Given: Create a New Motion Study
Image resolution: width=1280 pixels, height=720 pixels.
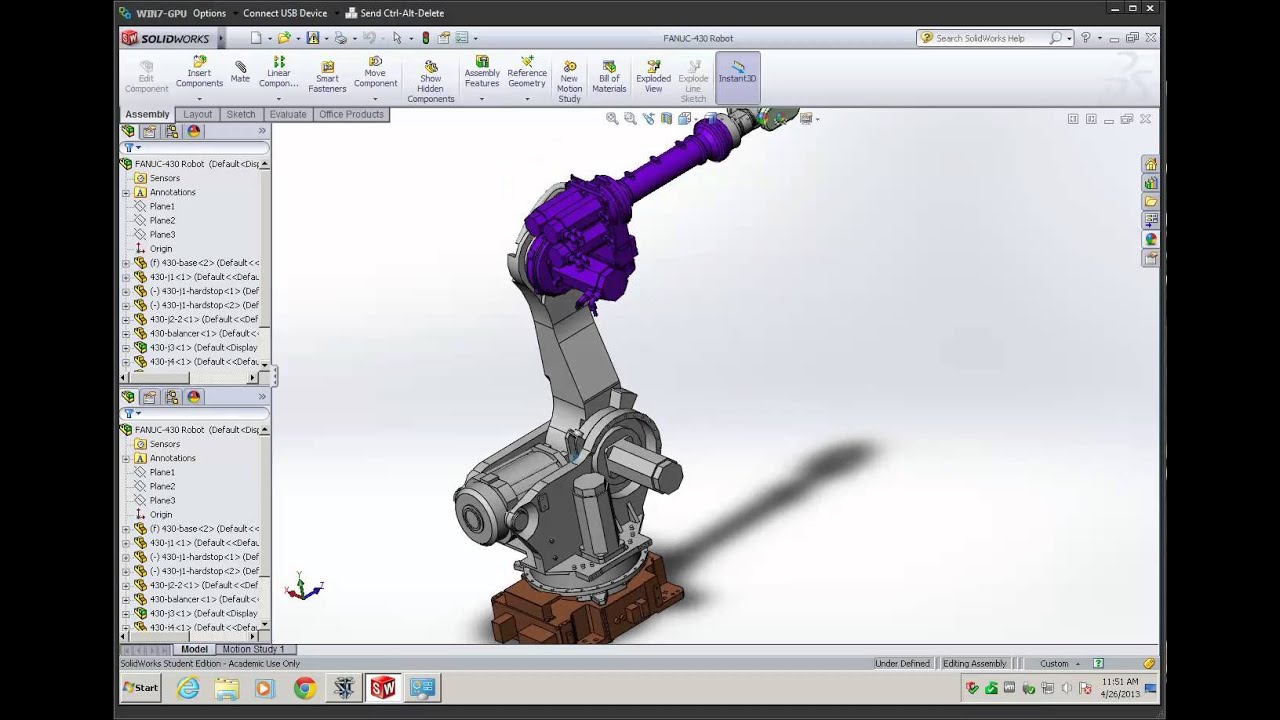Looking at the screenshot, I should (x=569, y=82).
